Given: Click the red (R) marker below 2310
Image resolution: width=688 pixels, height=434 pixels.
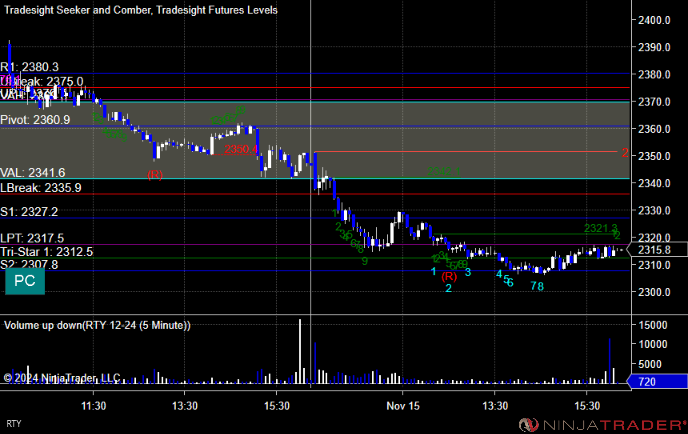Looking at the screenshot, I should pyautogui.click(x=449, y=276).
